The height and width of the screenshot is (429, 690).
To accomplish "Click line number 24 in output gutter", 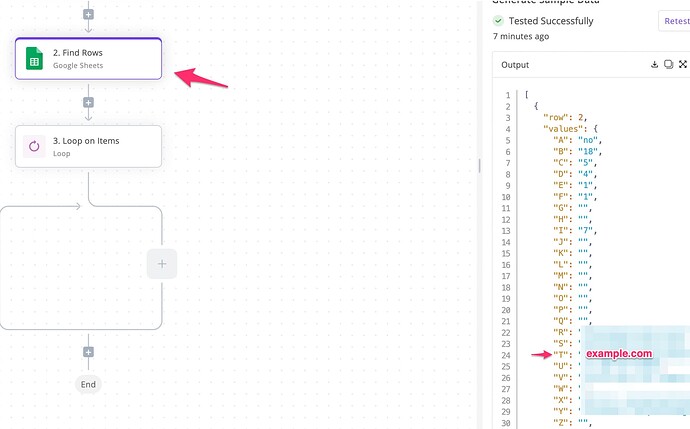I will 509,355.
